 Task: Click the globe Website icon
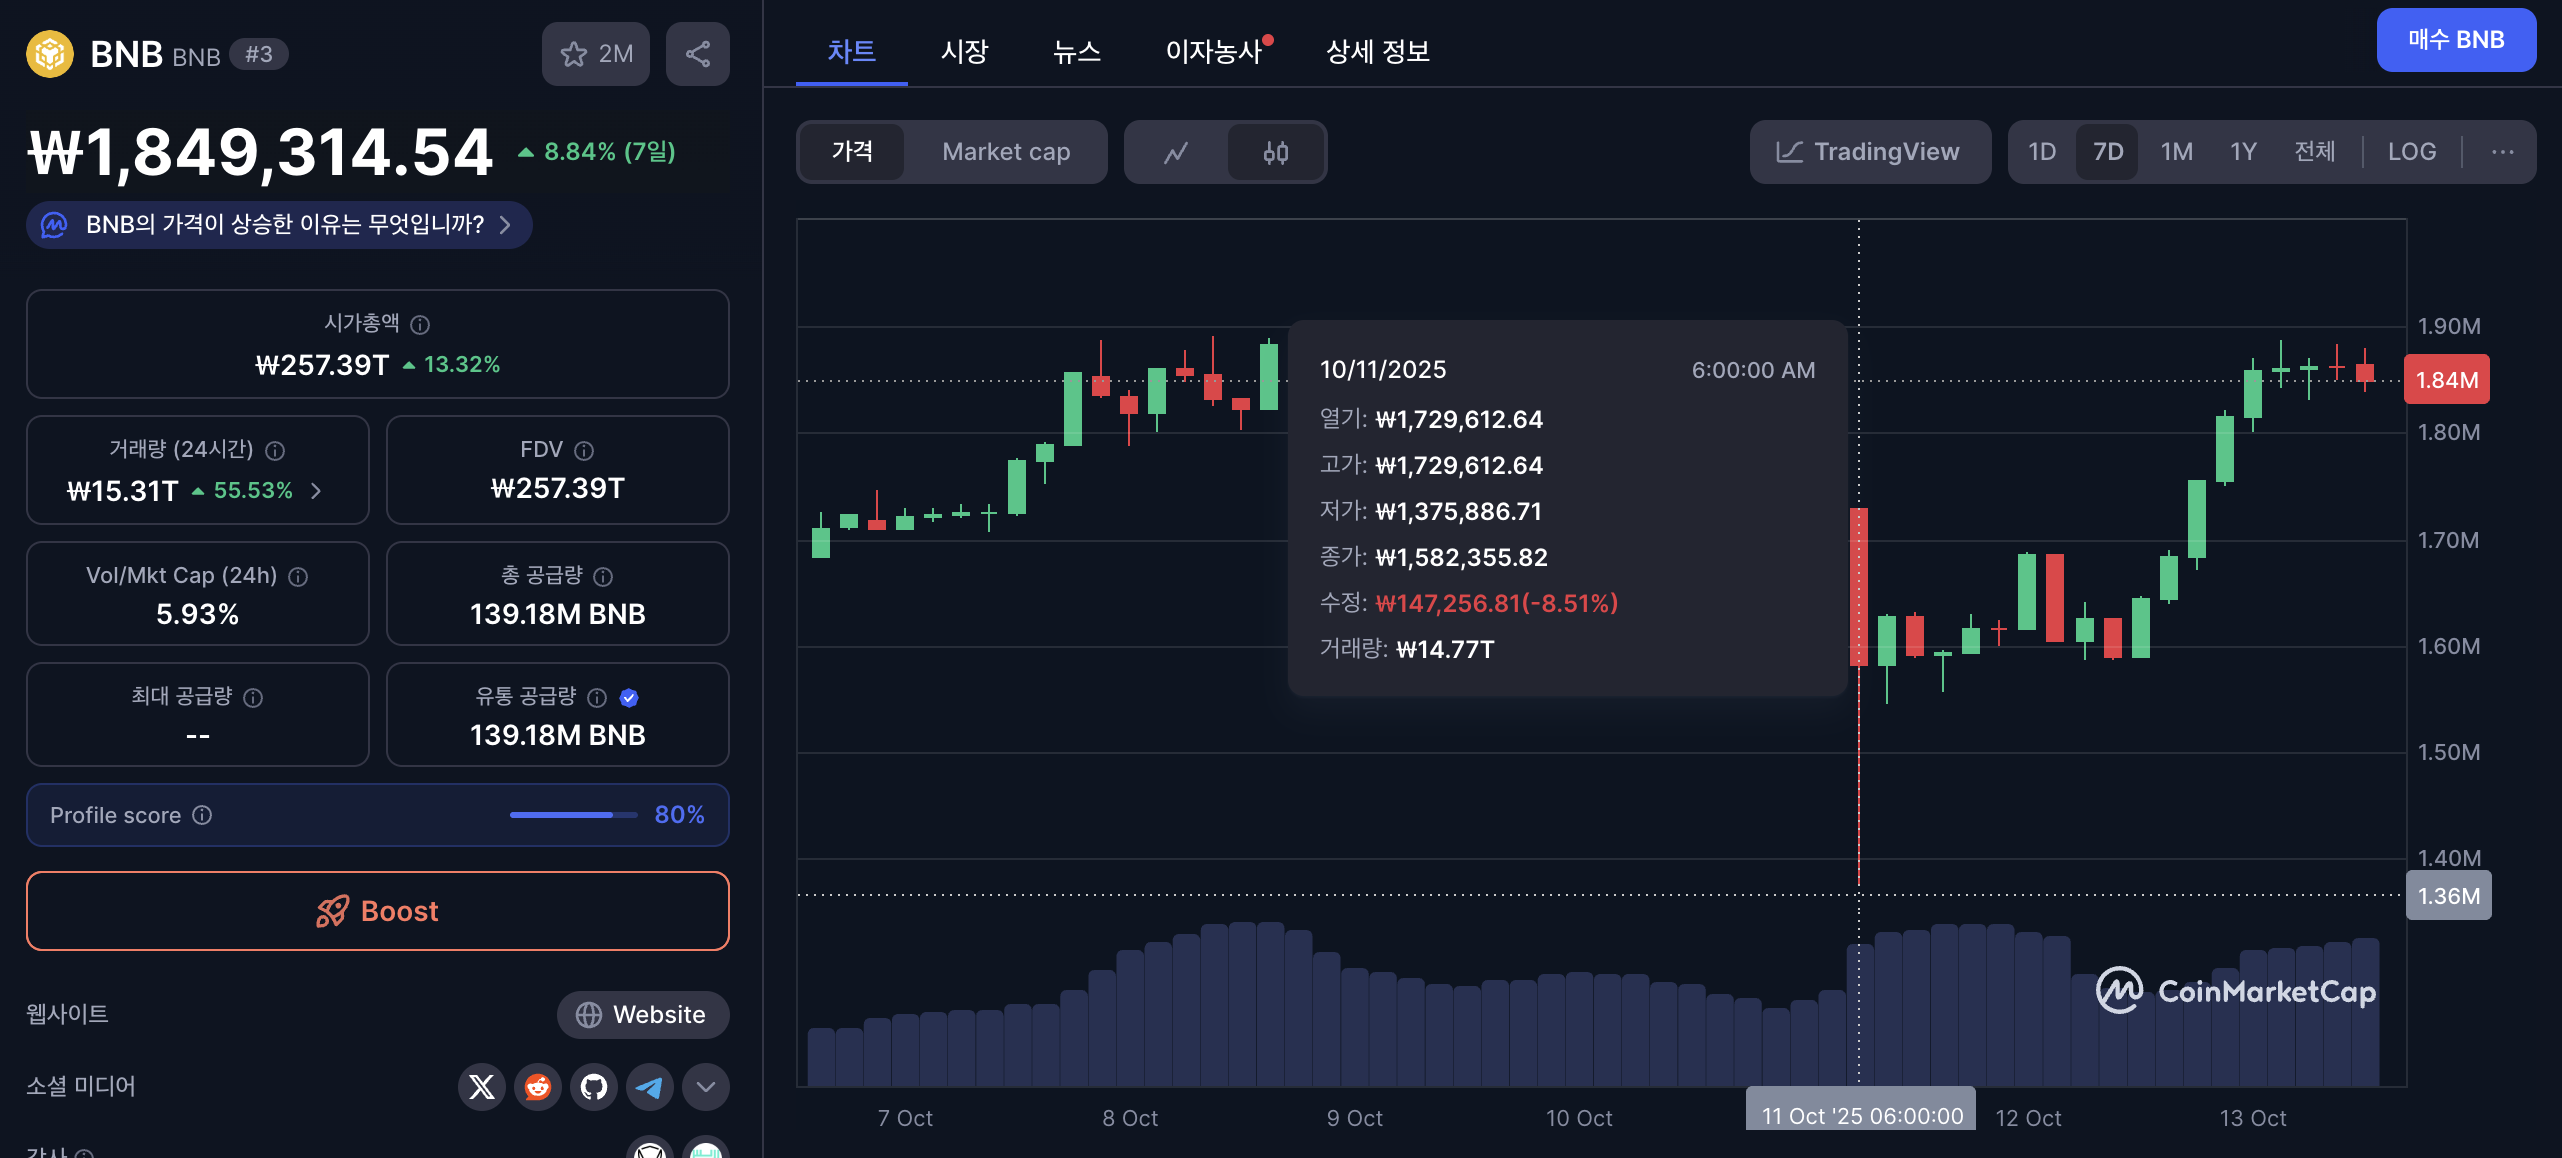point(589,1014)
